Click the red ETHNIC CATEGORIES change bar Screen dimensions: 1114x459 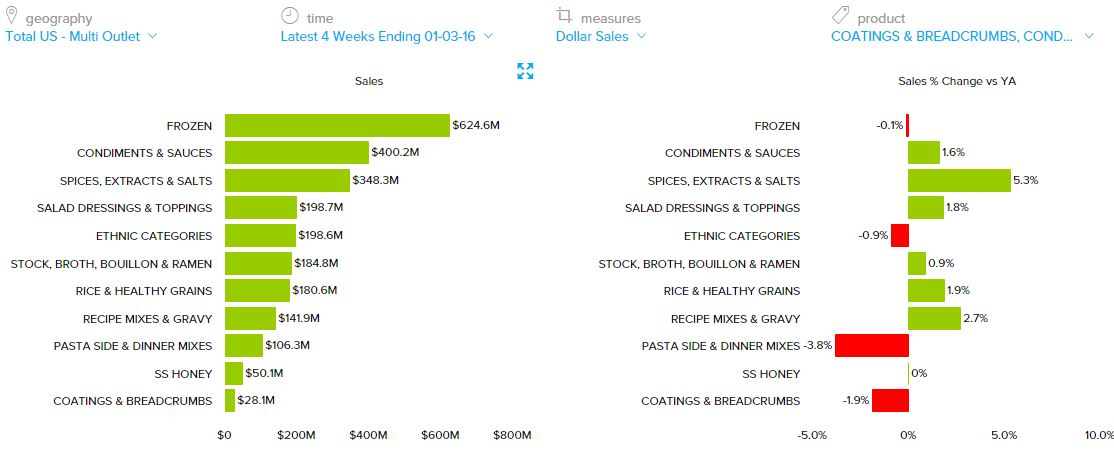click(899, 236)
